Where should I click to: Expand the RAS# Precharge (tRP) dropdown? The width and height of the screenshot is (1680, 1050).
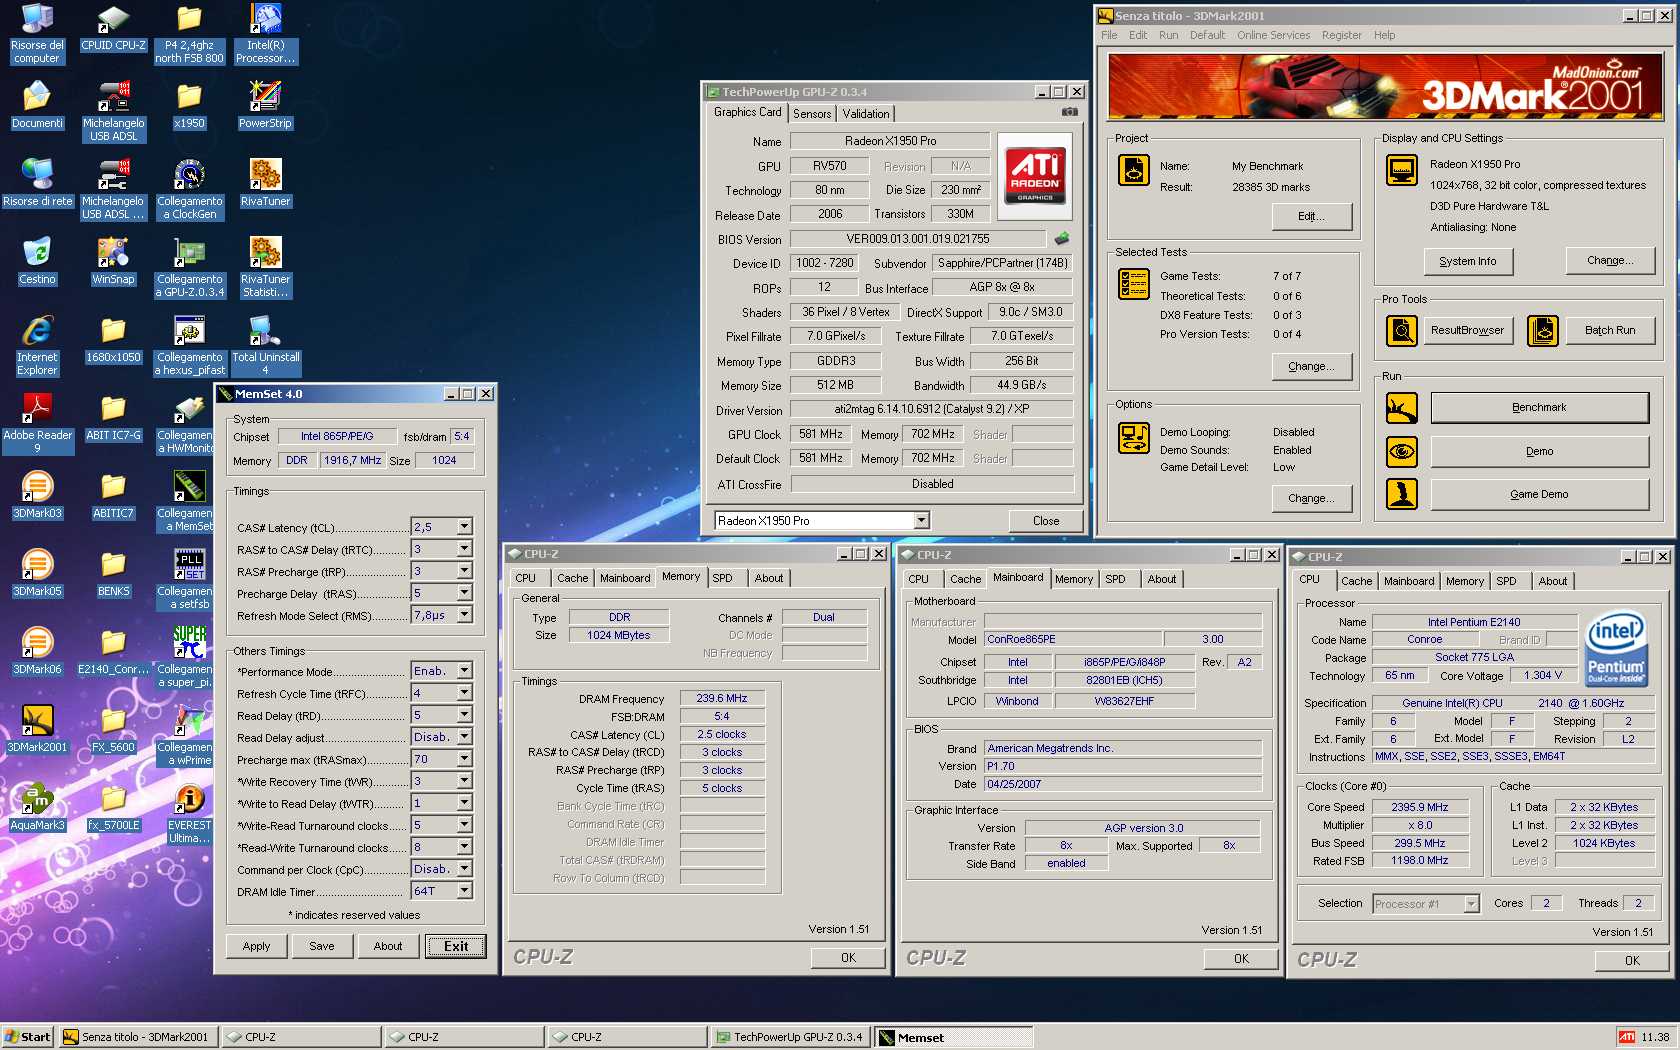coord(464,571)
